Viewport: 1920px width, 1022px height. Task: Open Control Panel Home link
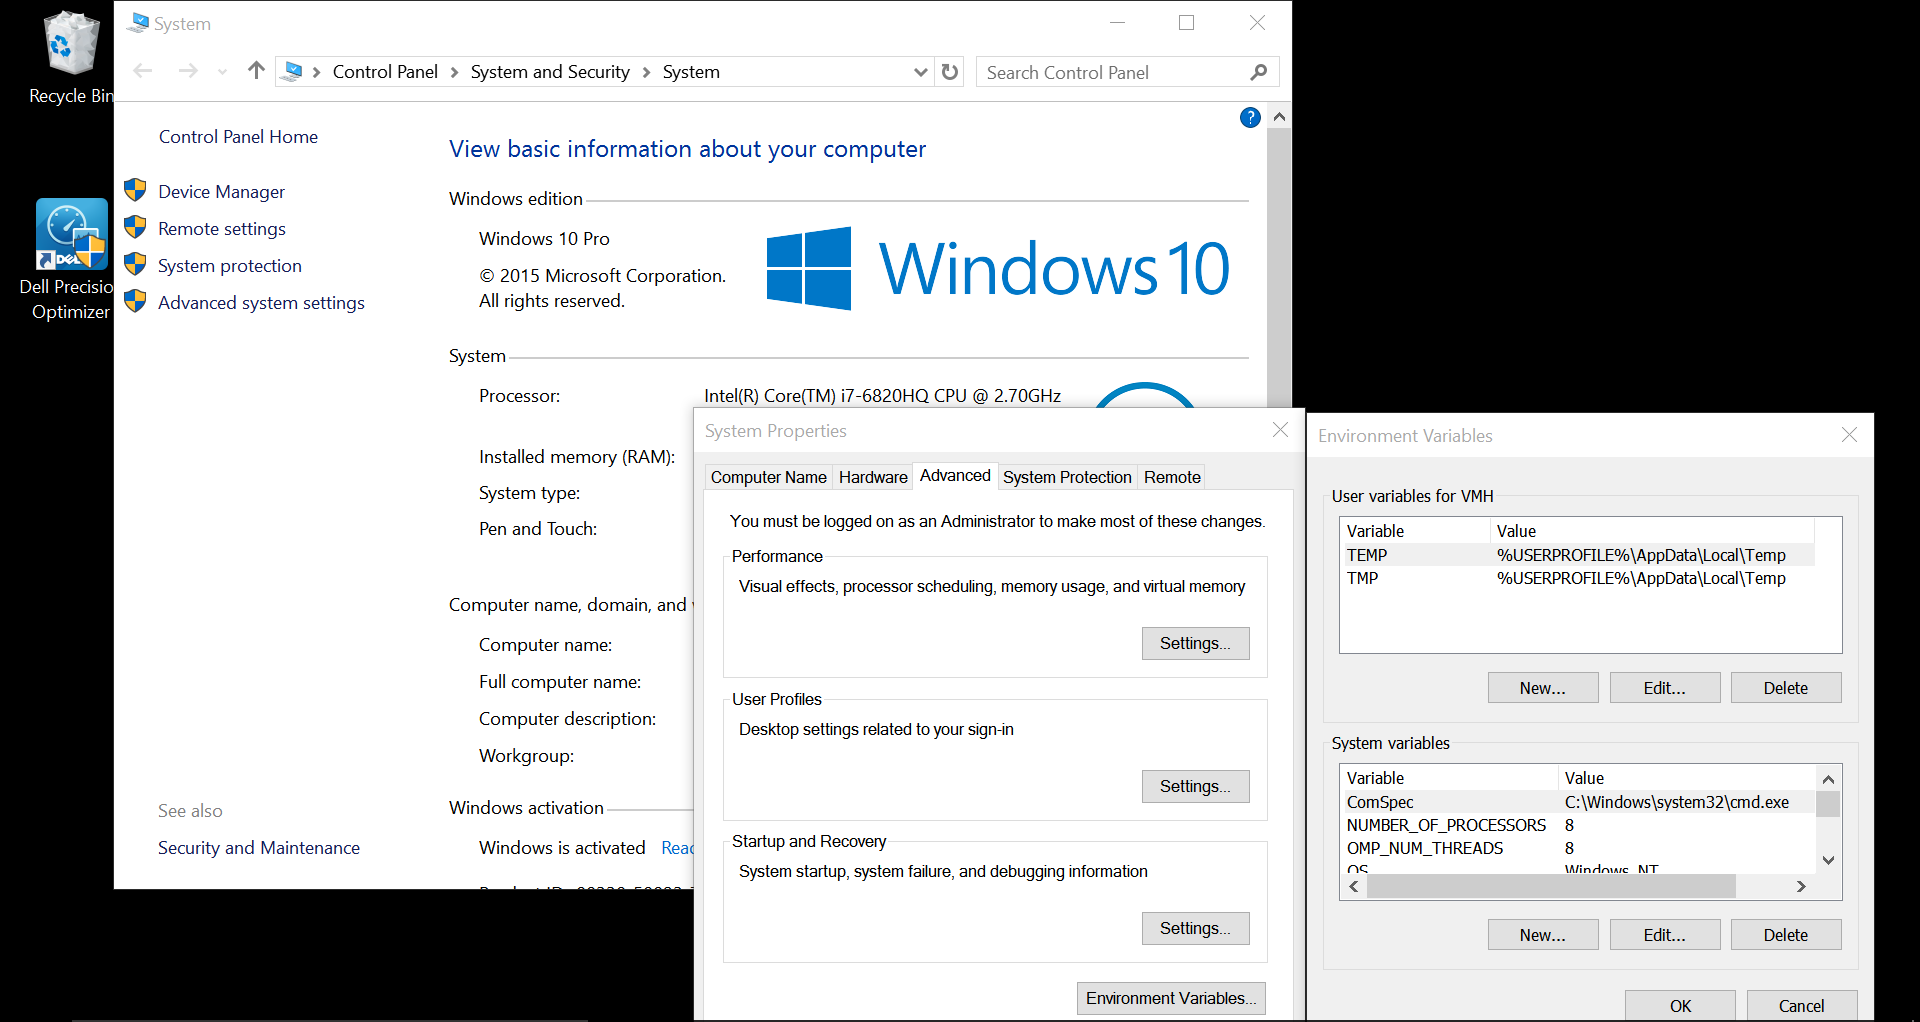click(238, 137)
